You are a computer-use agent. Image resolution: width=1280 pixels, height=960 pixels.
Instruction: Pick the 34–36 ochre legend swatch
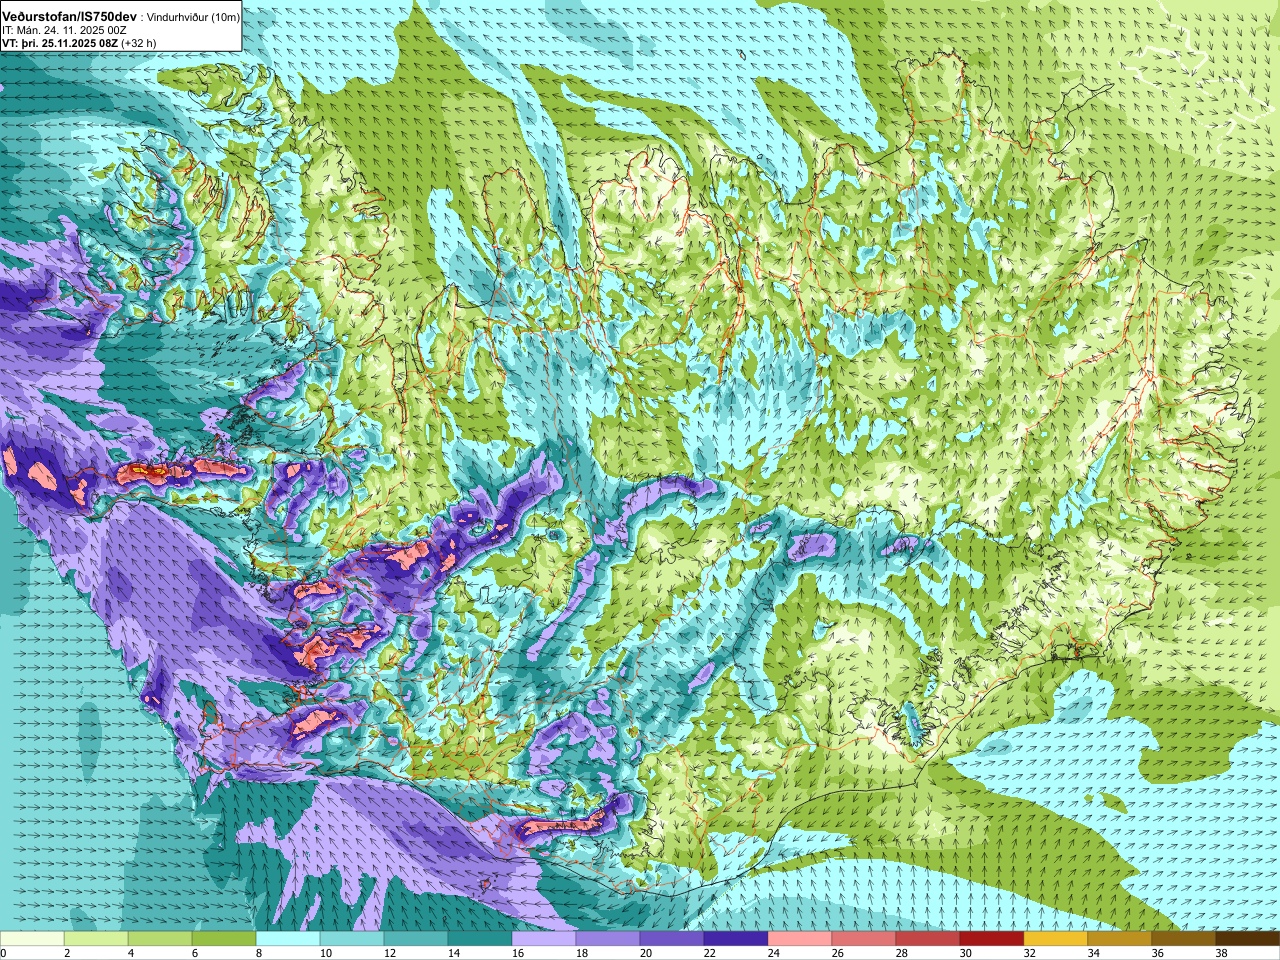(1120, 940)
